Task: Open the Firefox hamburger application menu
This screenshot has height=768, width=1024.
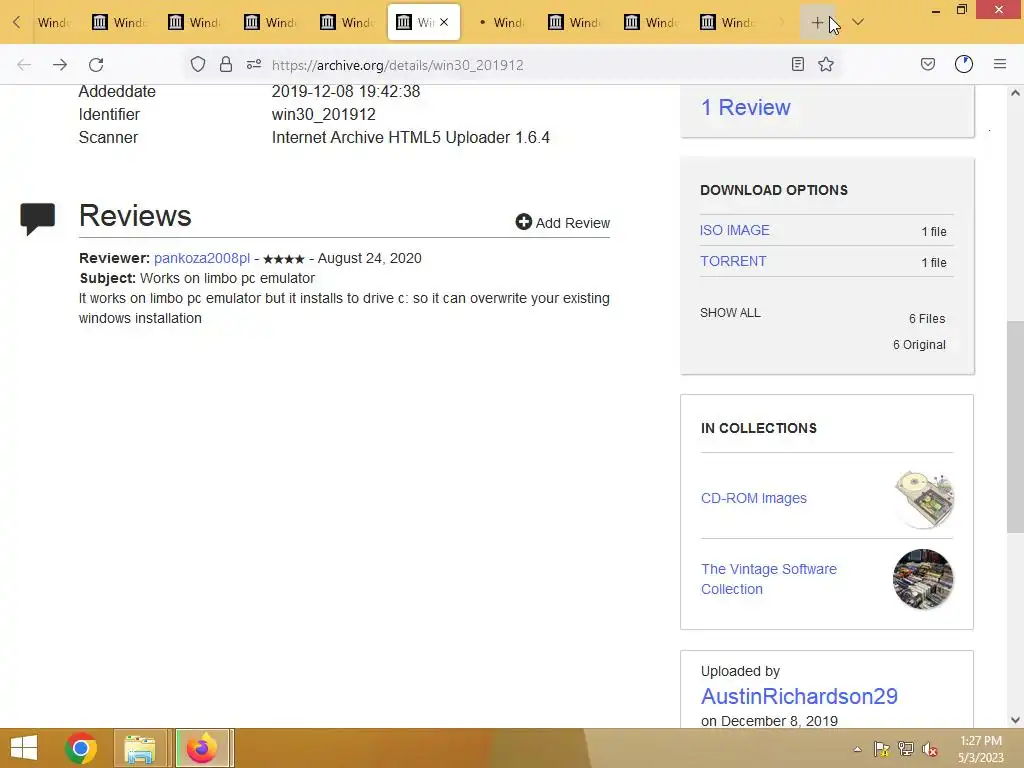Action: click(x=1000, y=64)
